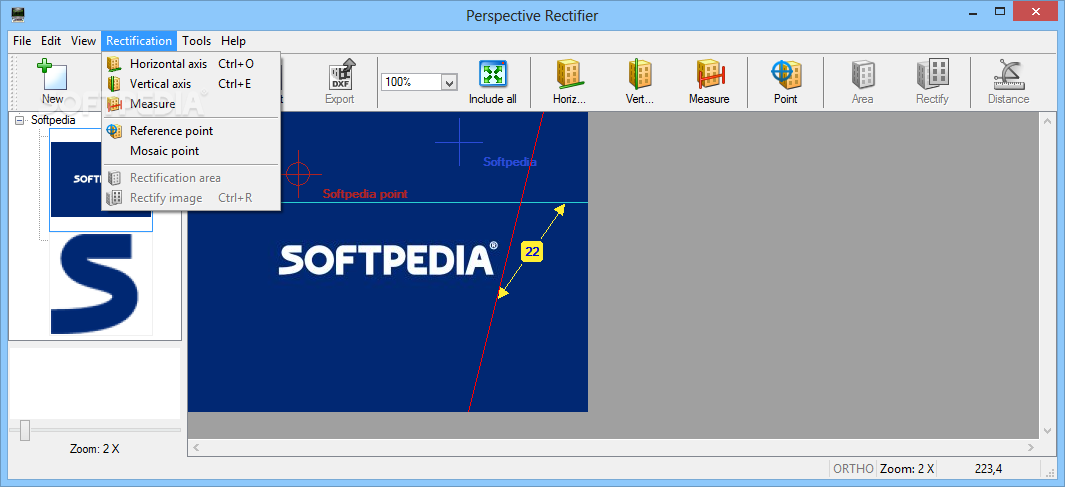Click the blue cross mosaic point marker
The image size is (1065, 487).
tap(459, 143)
